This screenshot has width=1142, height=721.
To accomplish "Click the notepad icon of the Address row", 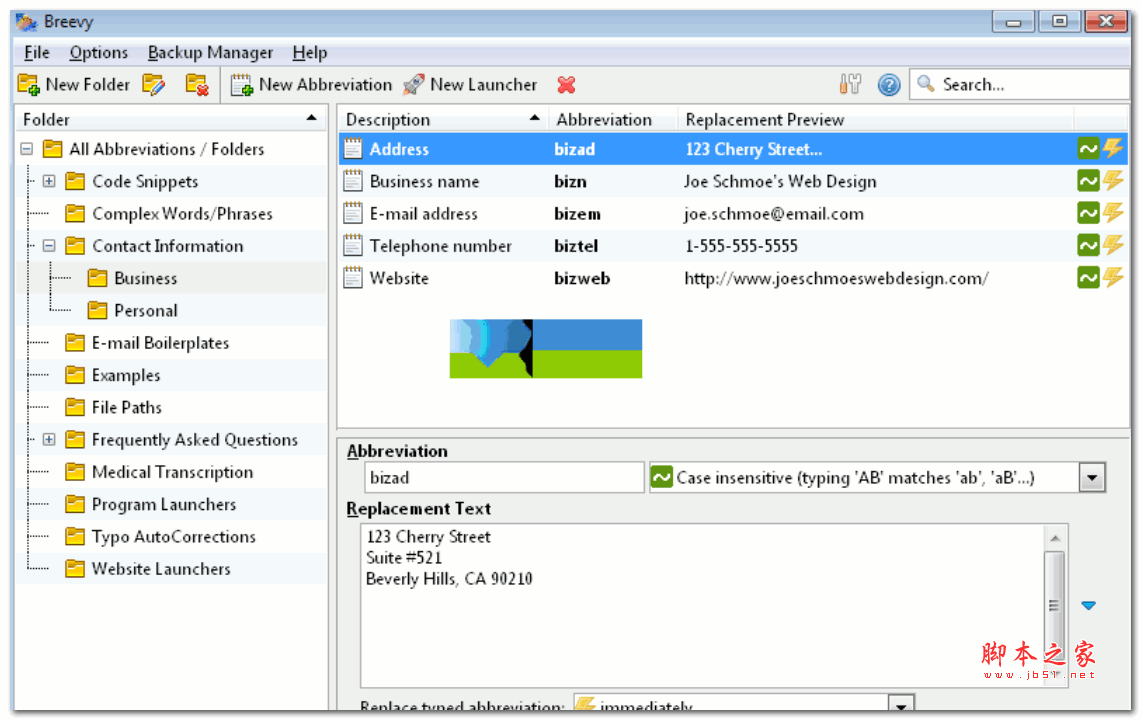I will 353,149.
